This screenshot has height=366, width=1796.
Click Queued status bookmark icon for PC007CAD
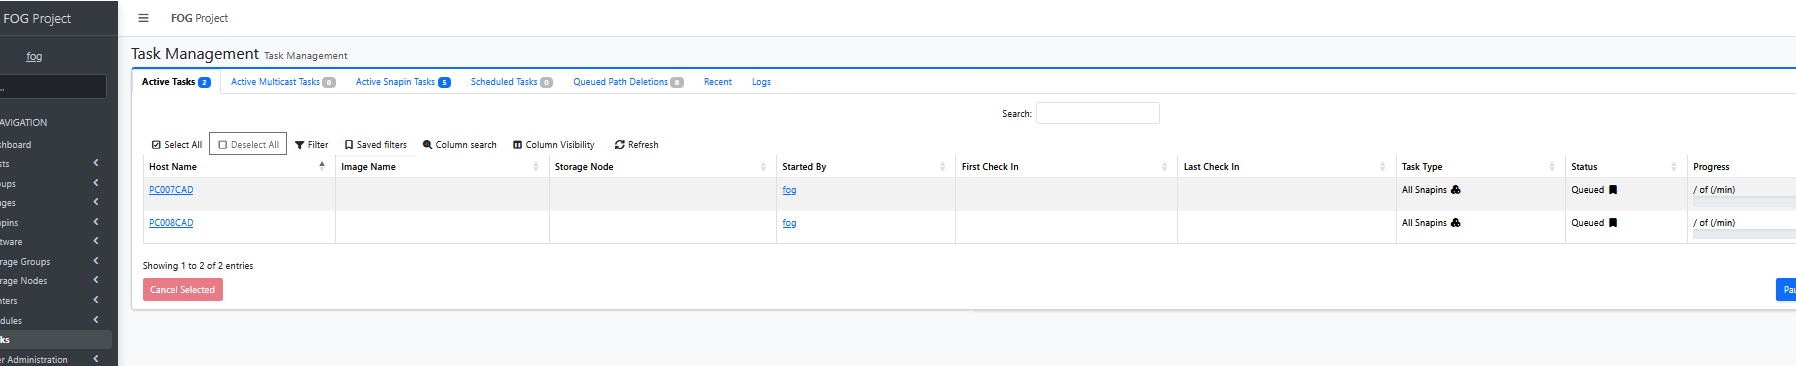(x=1612, y=190)
